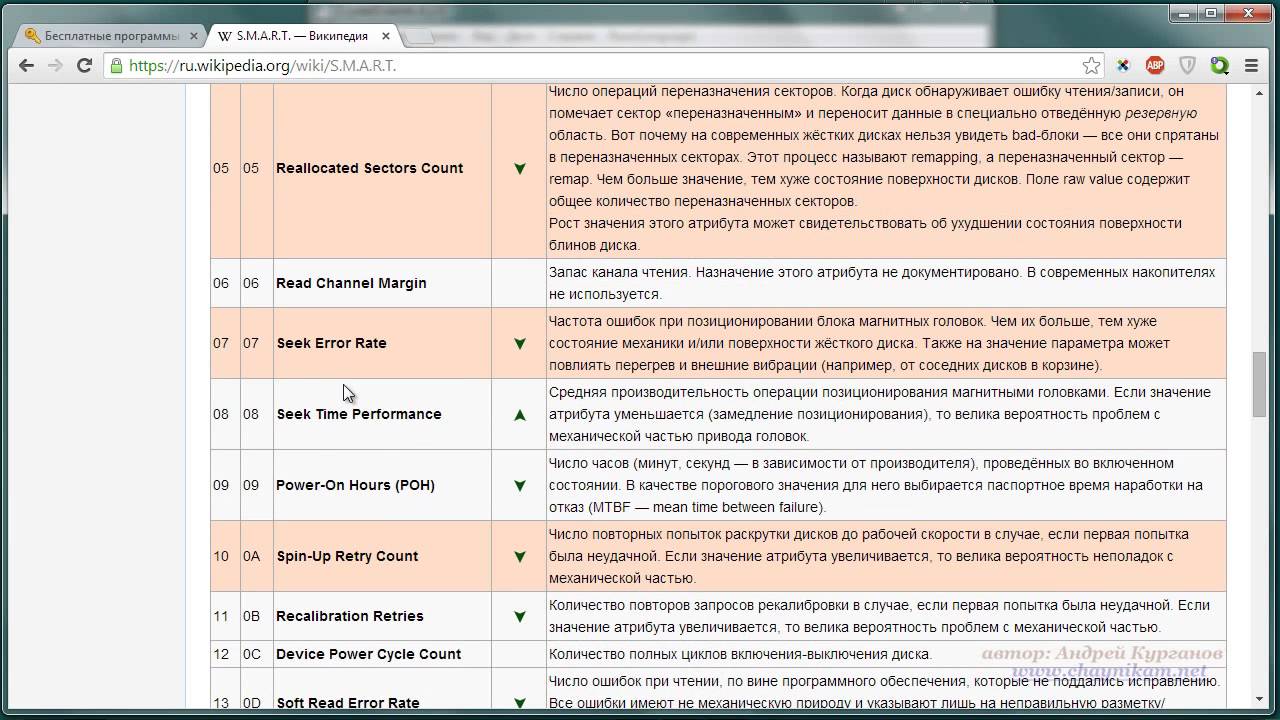Click the Seek Error Rate attribute name
This screenshot has width=1280, height=720.
click(x=331, y=343)
